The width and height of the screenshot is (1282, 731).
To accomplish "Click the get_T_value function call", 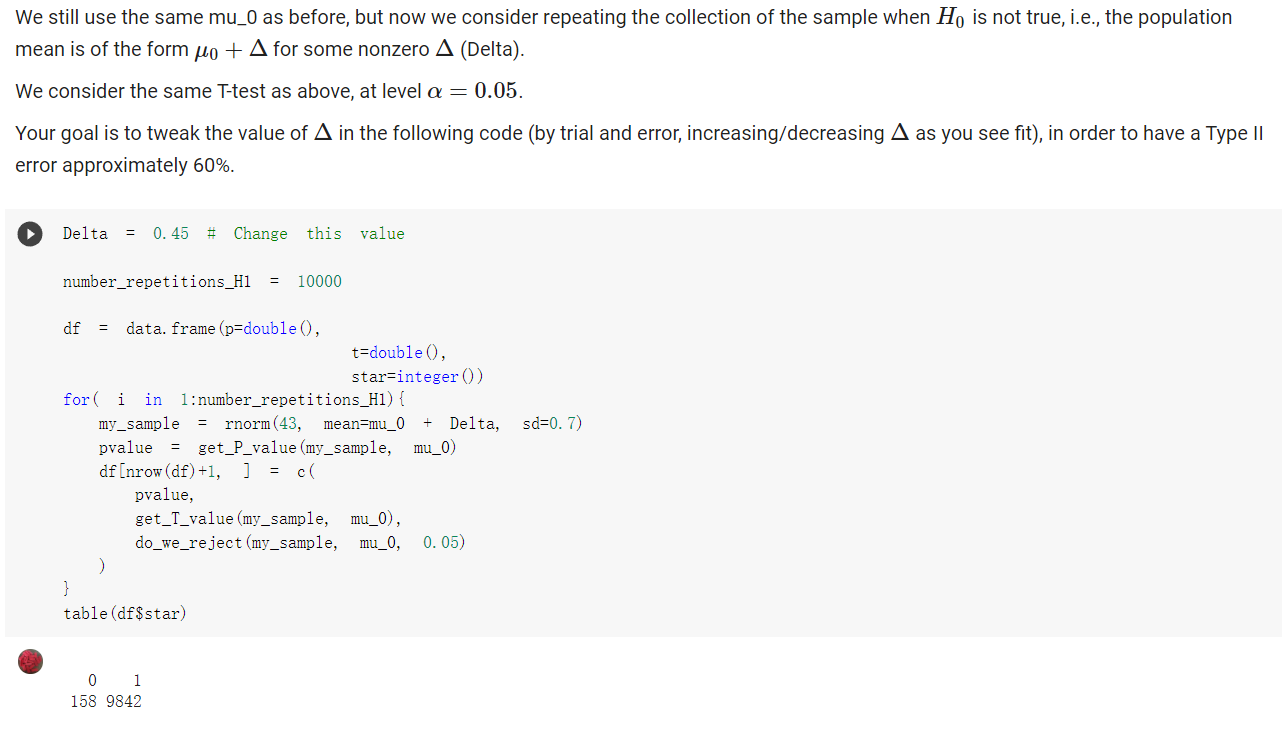I will [268, 519].
